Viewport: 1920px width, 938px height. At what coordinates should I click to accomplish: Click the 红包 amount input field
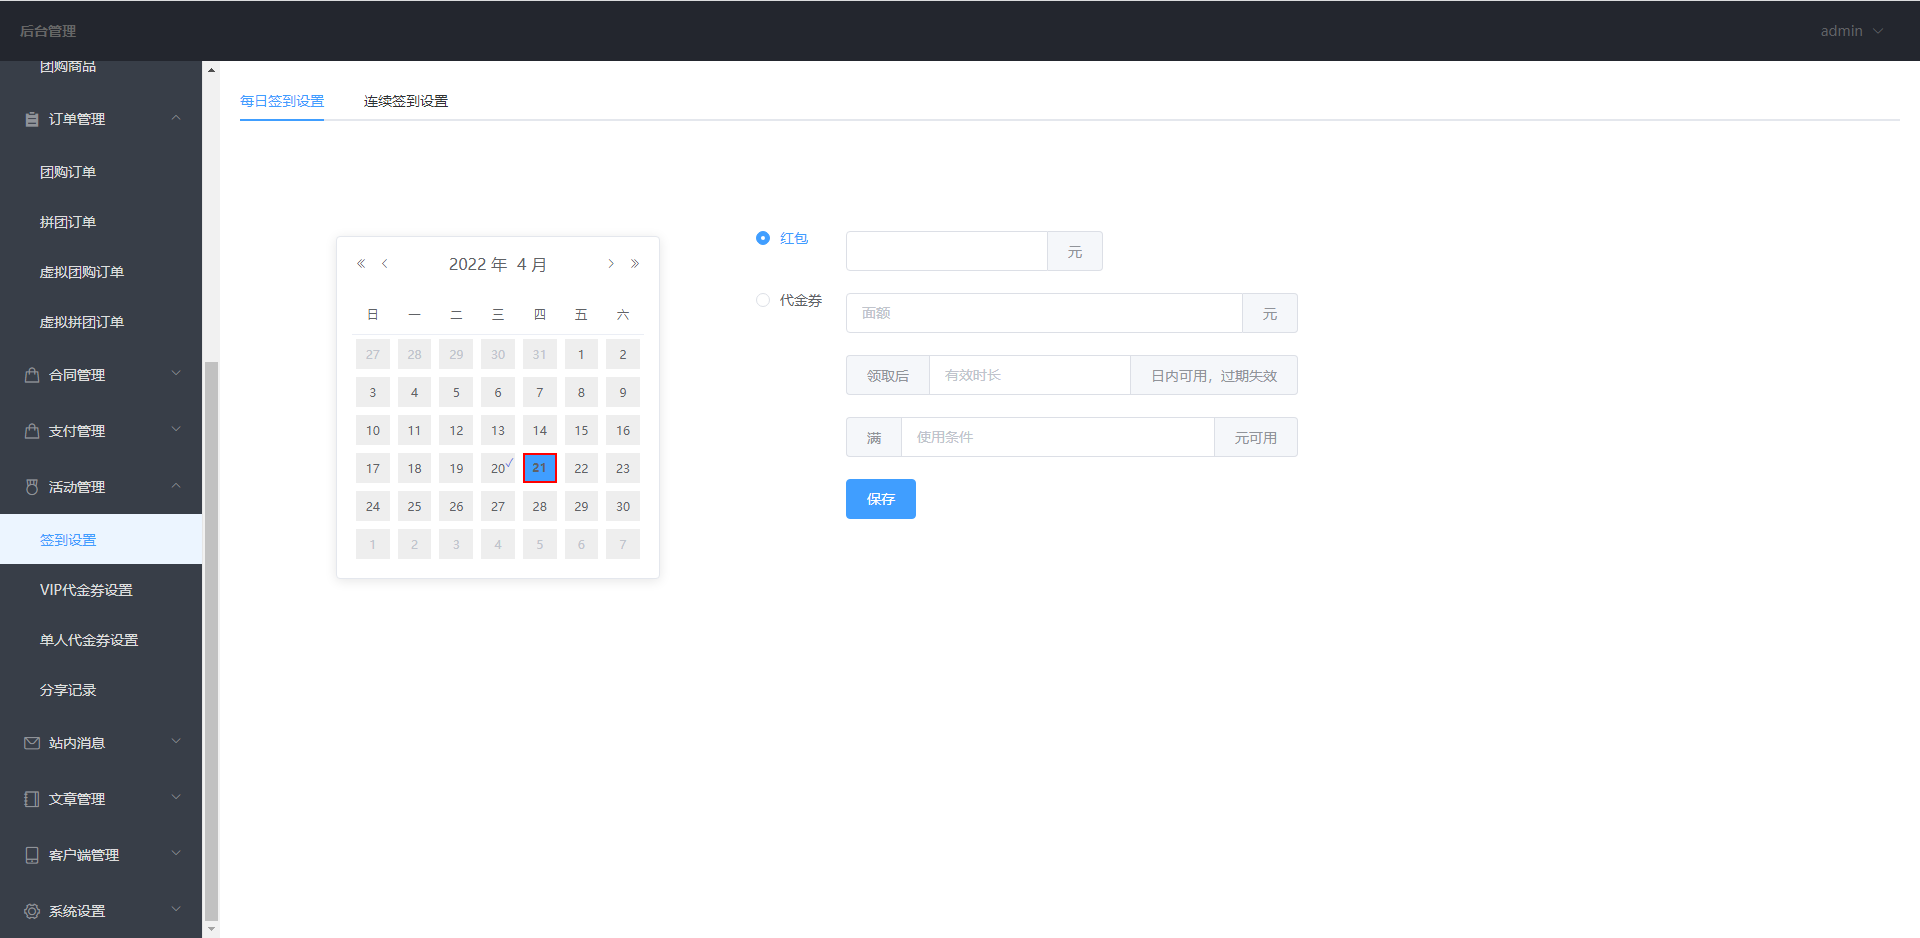tap(946, 251)
